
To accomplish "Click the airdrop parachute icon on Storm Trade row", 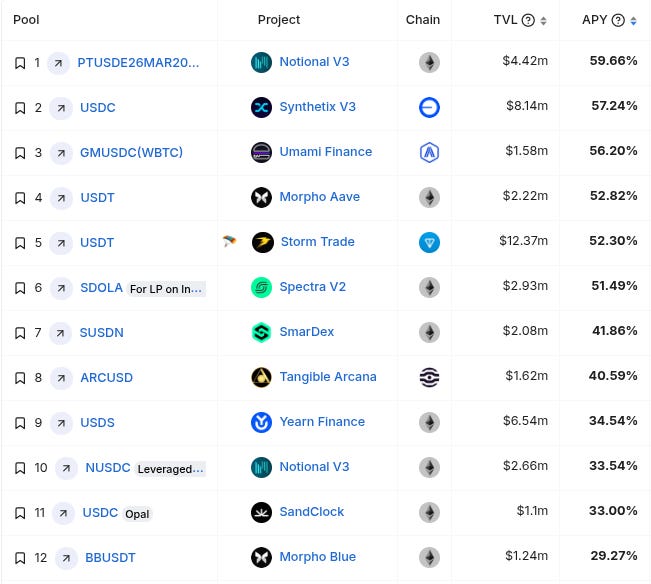I will (x=229, y=241).
